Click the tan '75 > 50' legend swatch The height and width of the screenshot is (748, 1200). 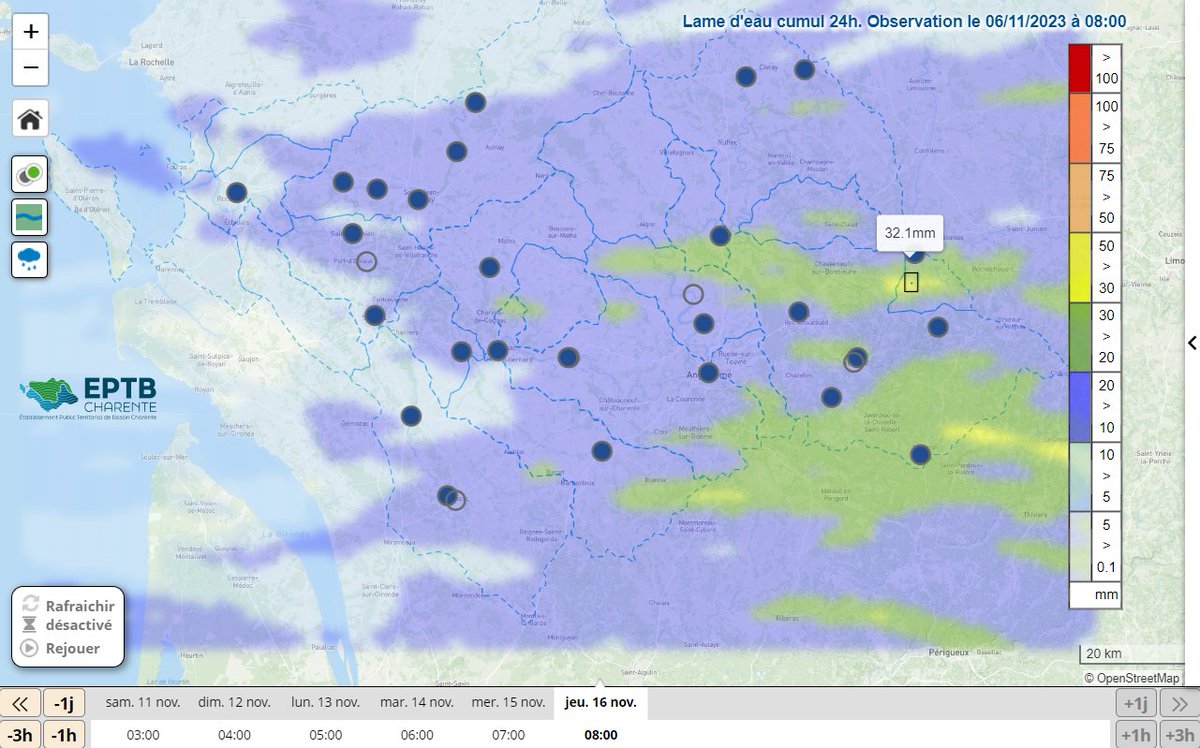(1079, 198)
